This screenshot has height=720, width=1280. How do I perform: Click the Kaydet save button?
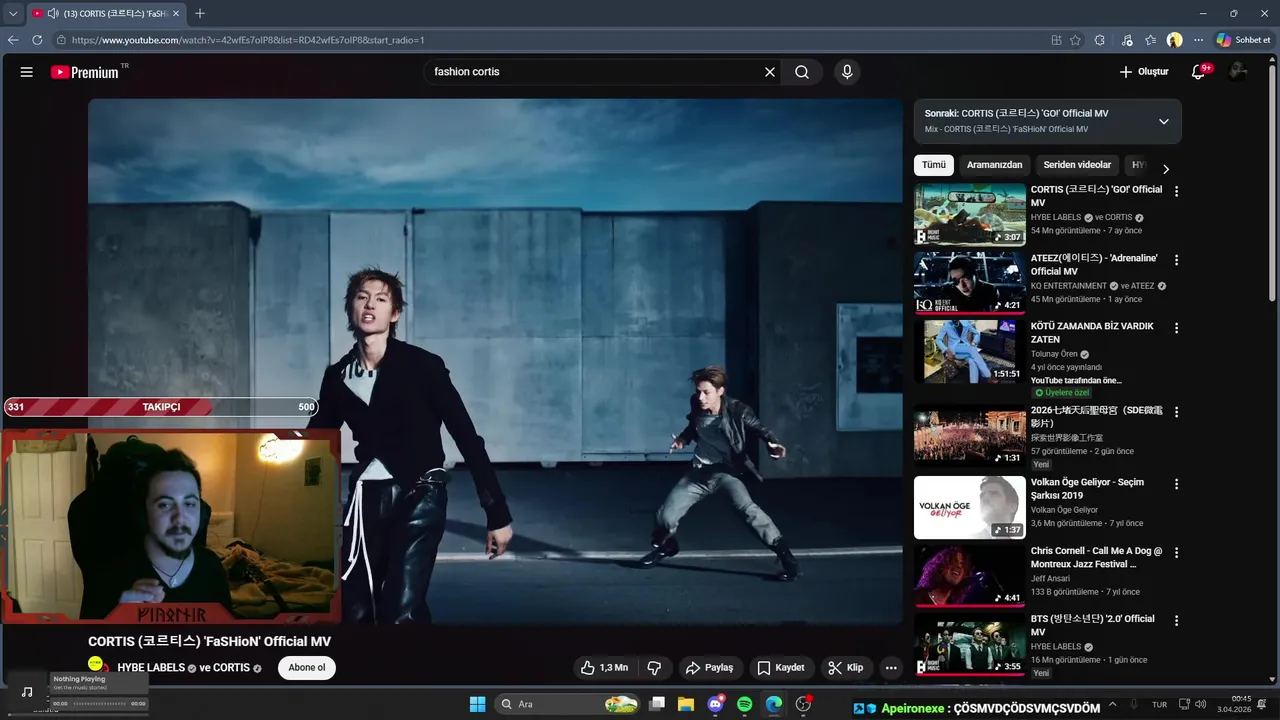781,668
